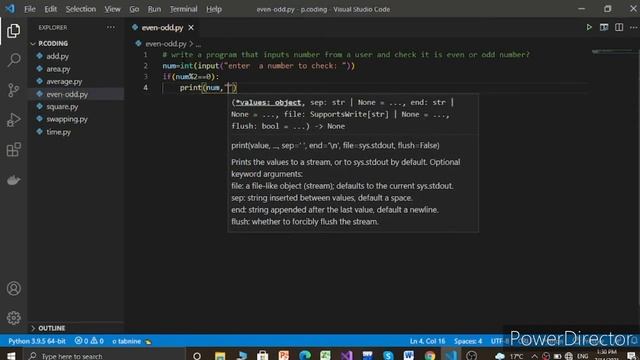The height and width of the screenshot is (360, 640).
Task: Click the Windows taskbar search box
Action: click(x=104, y=356)
